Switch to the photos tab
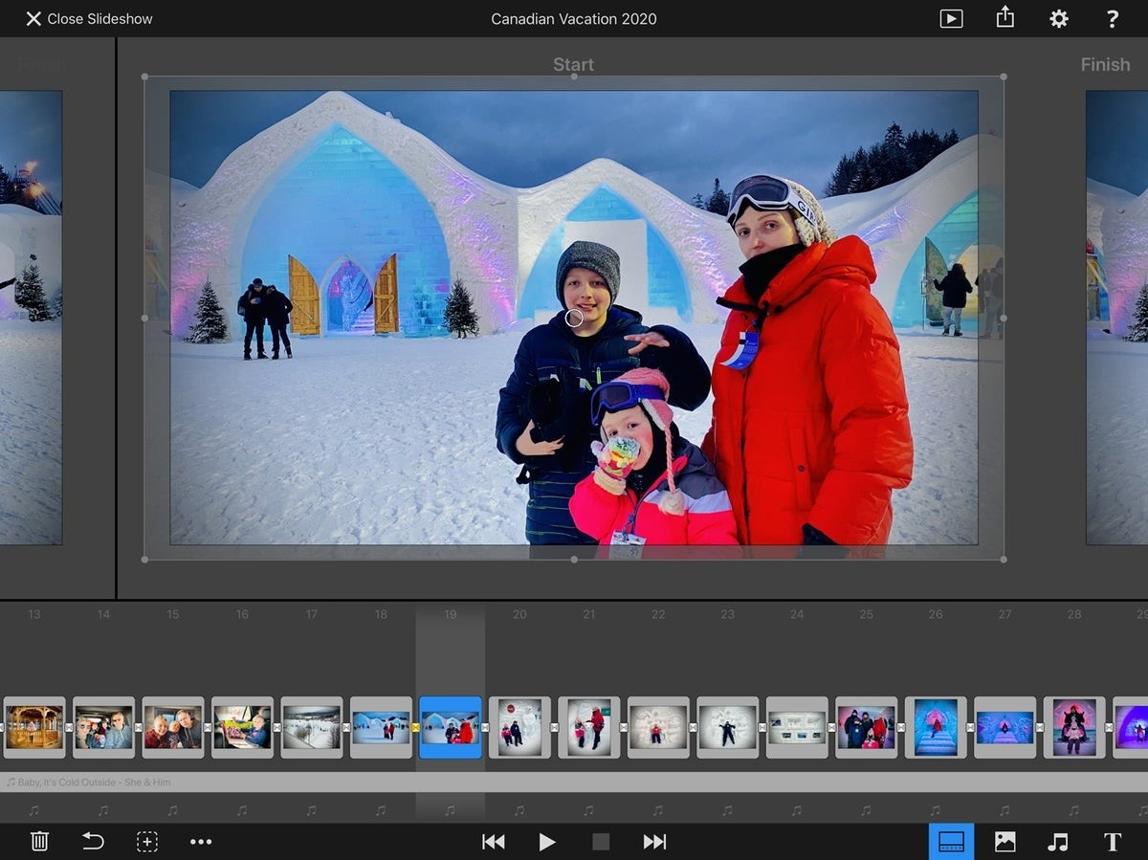Image resolution: width=1148 pixels, height=860 pixels. tap(1005, 842)
